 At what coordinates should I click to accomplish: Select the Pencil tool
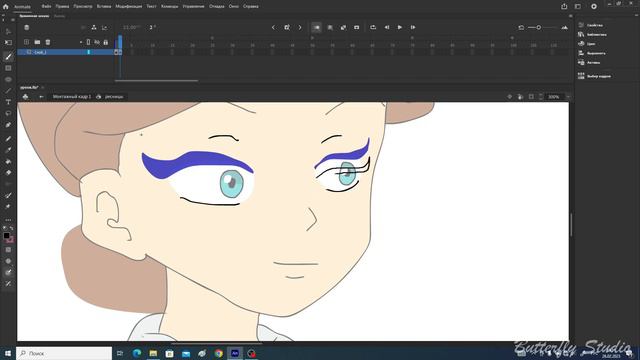click(8, 139)
